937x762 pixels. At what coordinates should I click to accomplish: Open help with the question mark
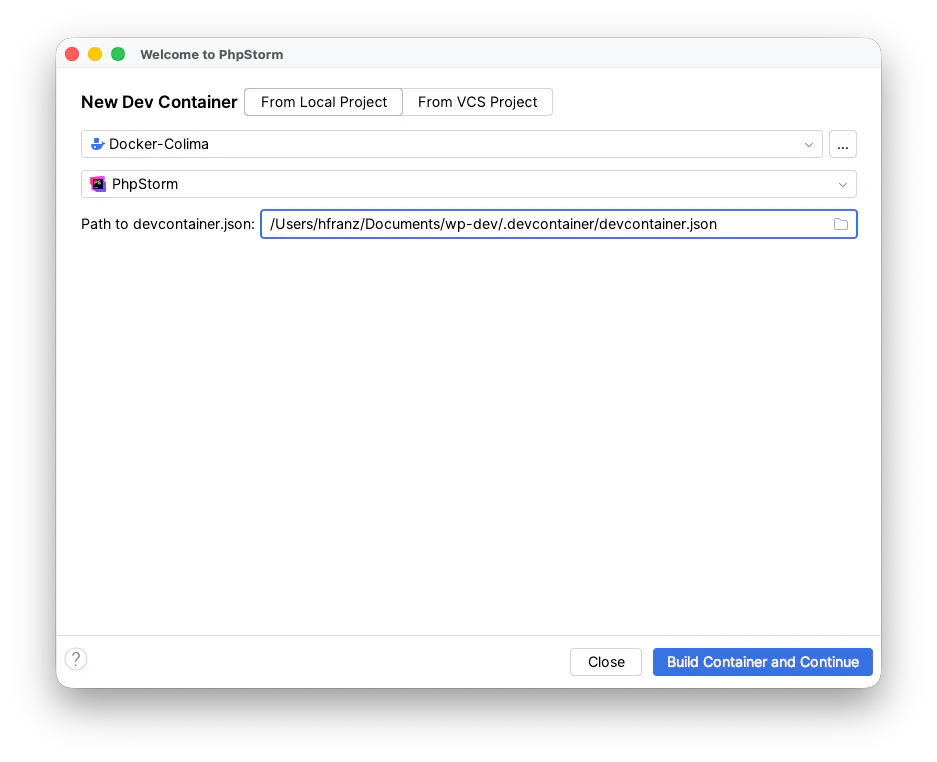pos(76,659)
